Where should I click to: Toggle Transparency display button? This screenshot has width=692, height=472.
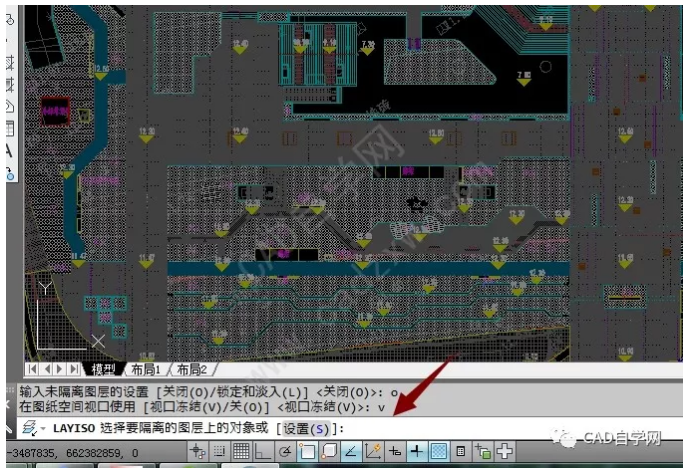tap(439, 451)
